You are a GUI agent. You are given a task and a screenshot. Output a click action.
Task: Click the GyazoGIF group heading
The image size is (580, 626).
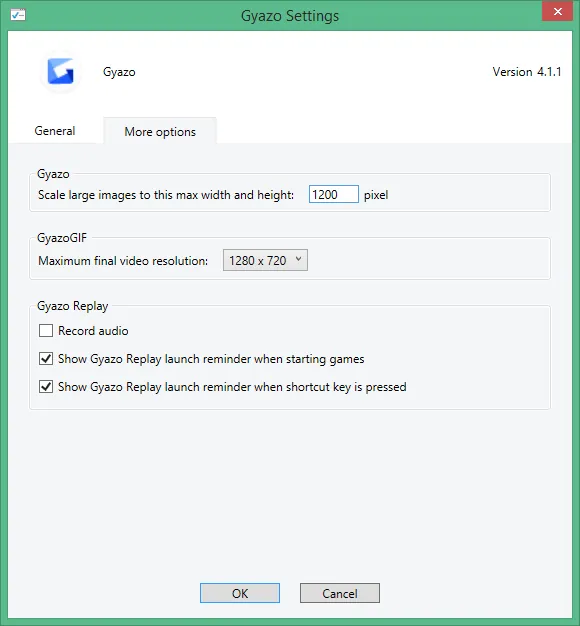pos(62,238)
